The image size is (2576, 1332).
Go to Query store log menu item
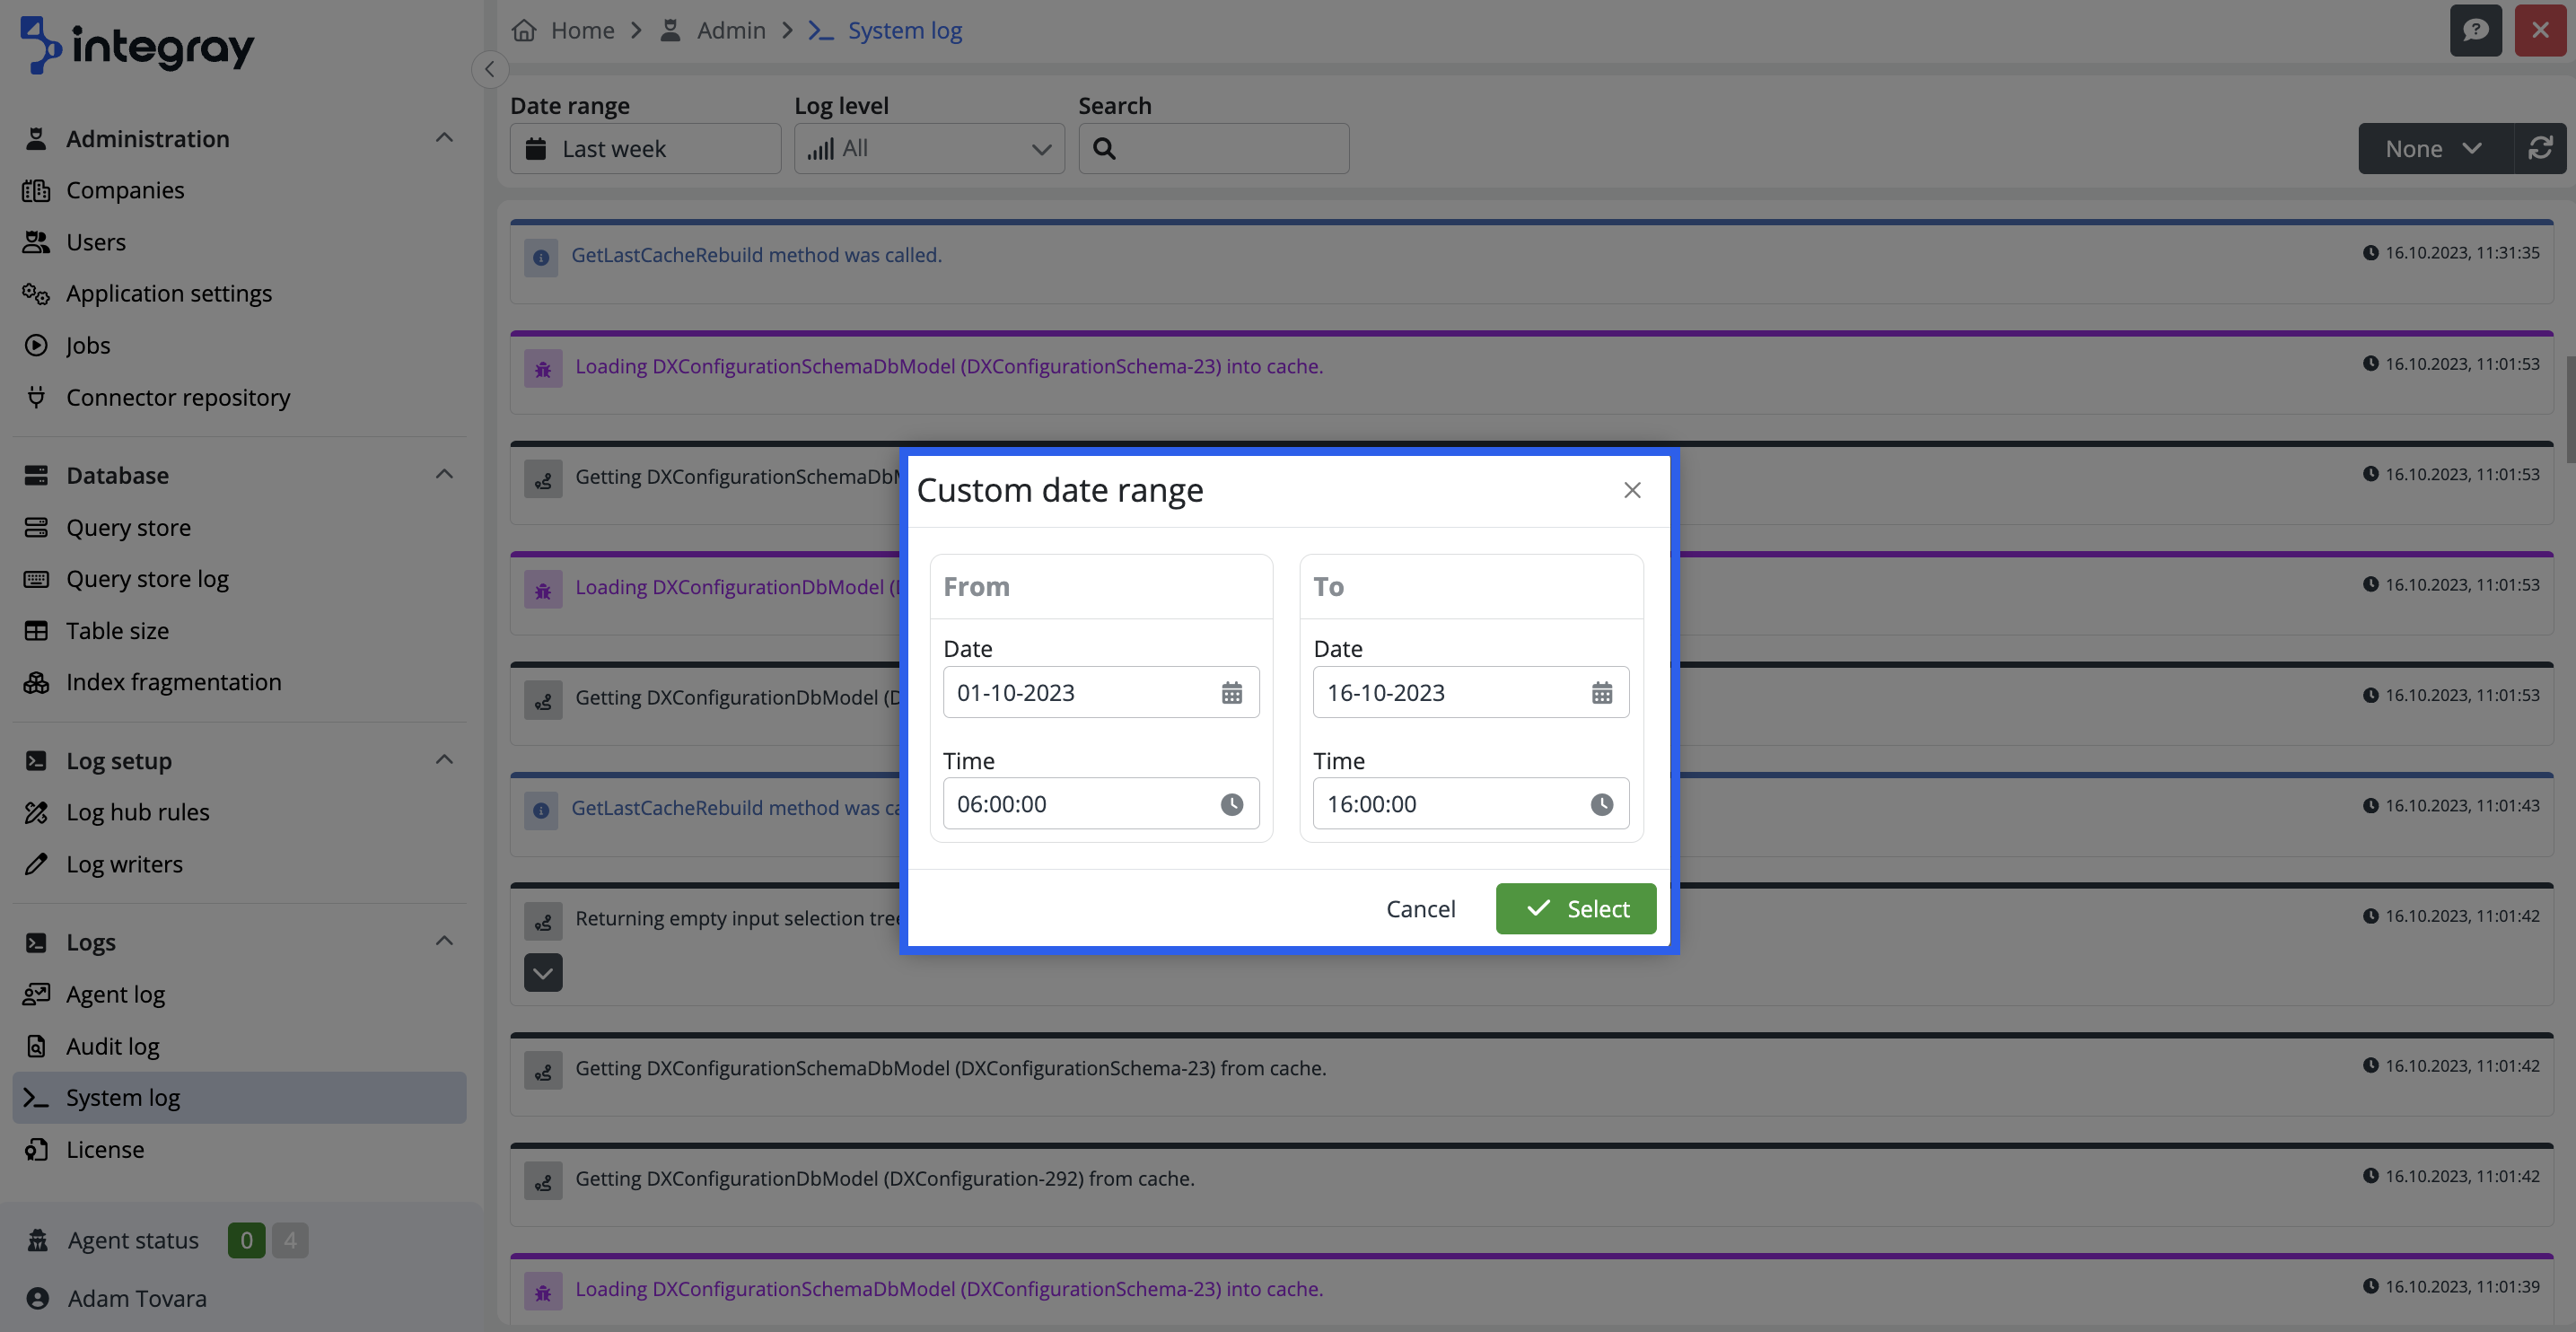click(147, 579)
